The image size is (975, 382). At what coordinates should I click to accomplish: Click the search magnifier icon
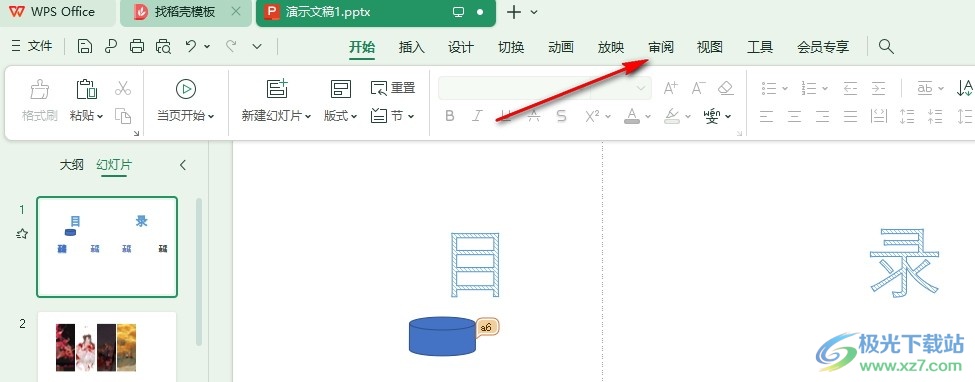(886, 46)
